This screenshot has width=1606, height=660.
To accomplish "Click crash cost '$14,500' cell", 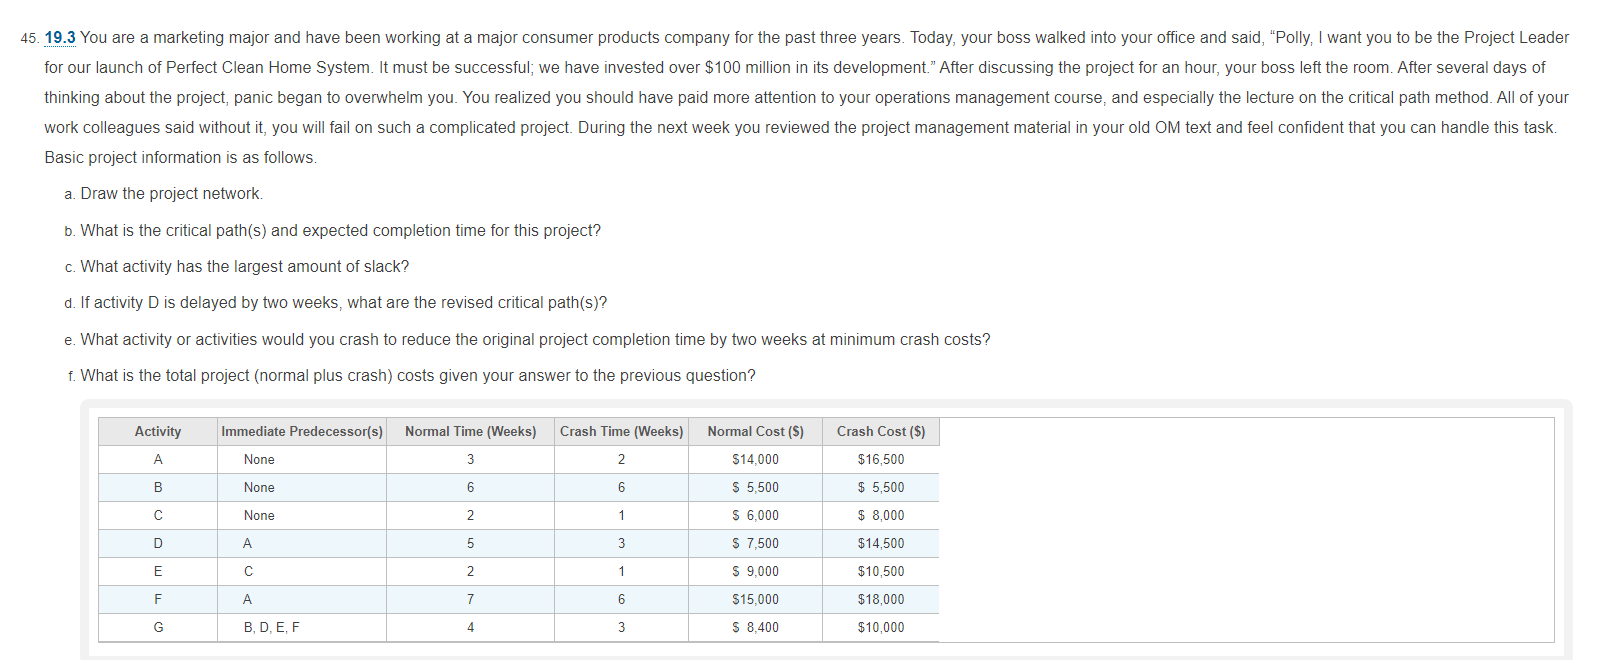I will tap(881, 544).
